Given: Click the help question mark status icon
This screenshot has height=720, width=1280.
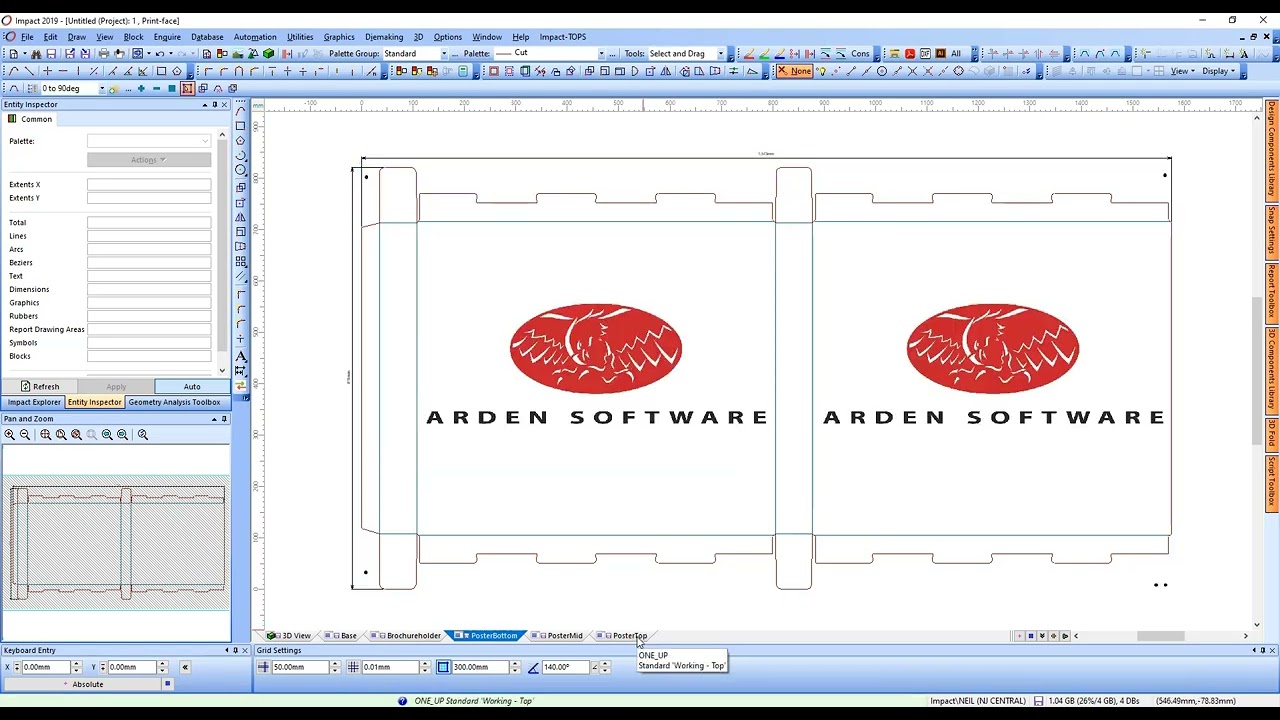Looking at the screenshot, I should click(402, 701).
